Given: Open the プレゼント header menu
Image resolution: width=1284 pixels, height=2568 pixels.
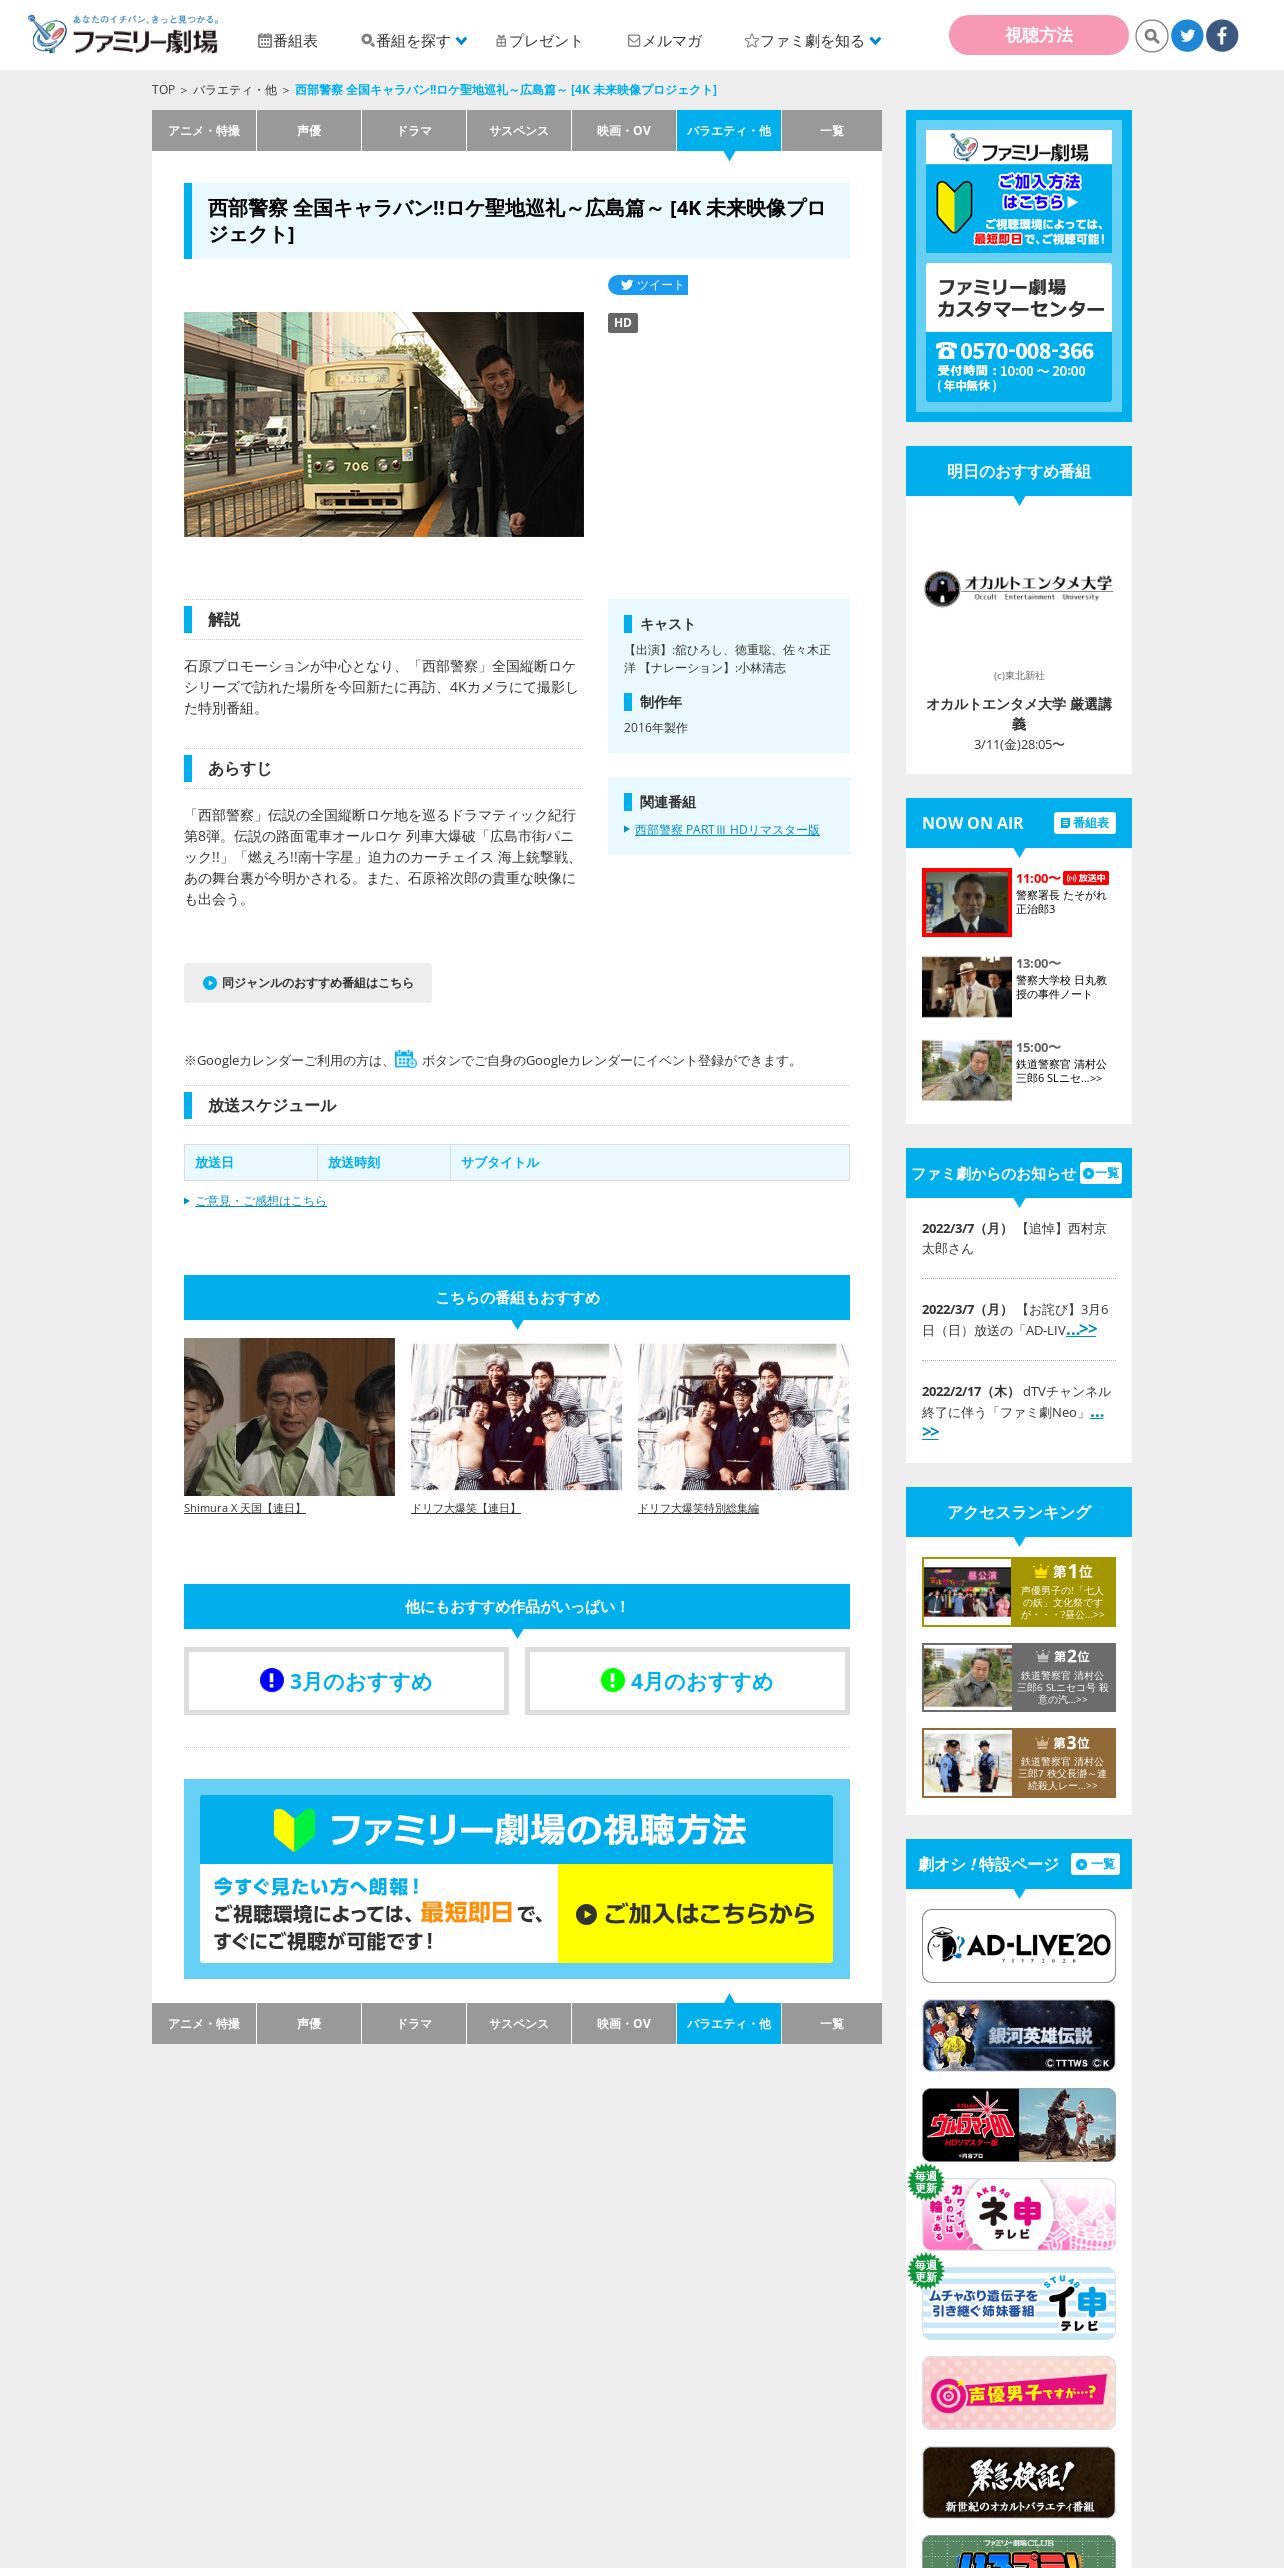Looking at the screenshot, I should pyautogui.click(x=539, y=41).
